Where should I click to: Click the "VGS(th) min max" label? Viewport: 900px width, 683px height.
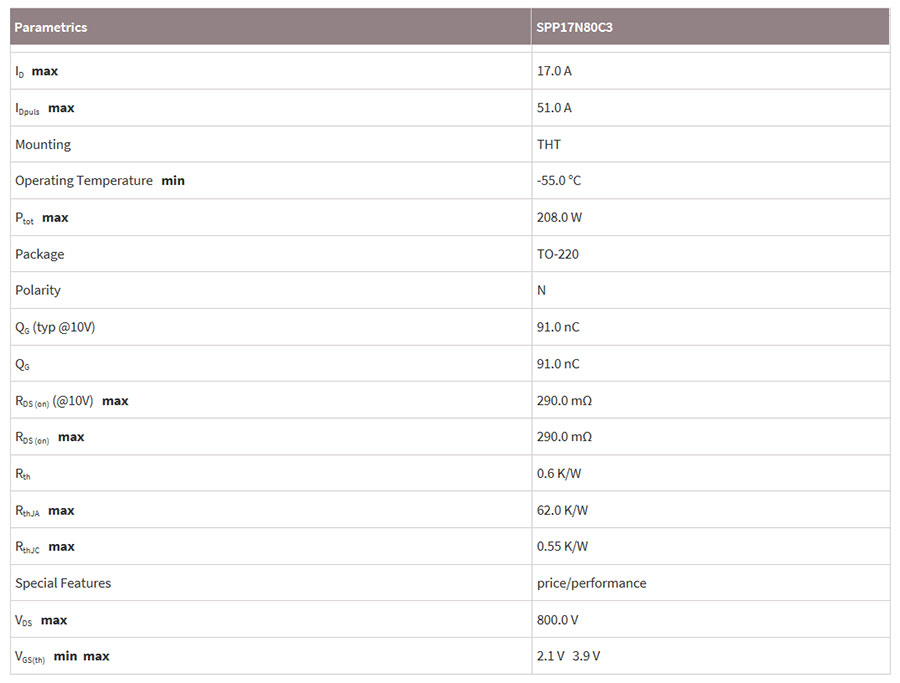pyautogui.click(x=63, y=657)
